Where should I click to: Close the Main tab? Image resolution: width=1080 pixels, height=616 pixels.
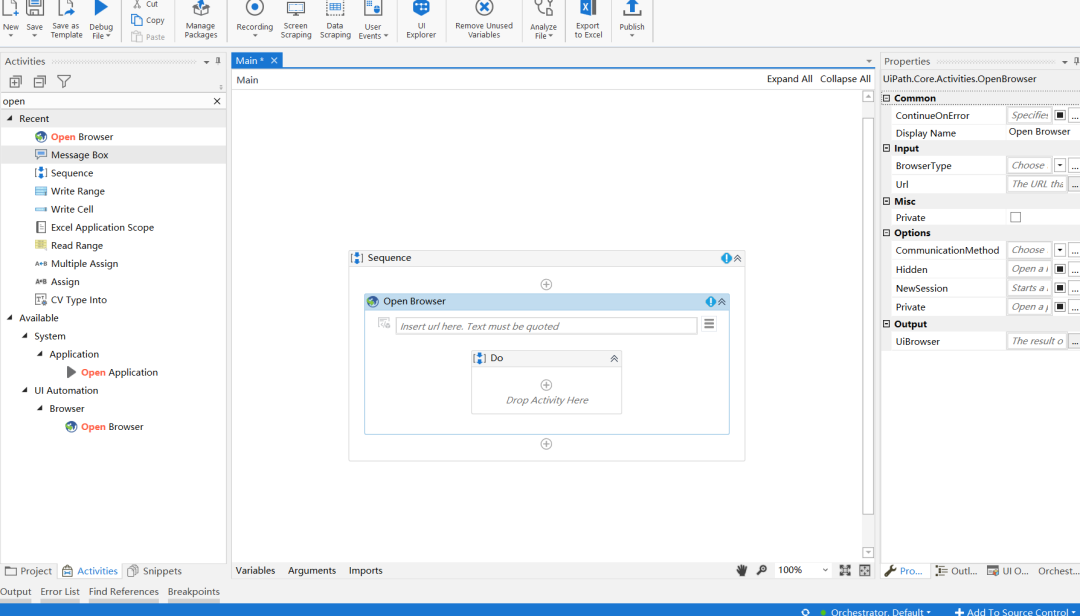(x=274, y=61)
